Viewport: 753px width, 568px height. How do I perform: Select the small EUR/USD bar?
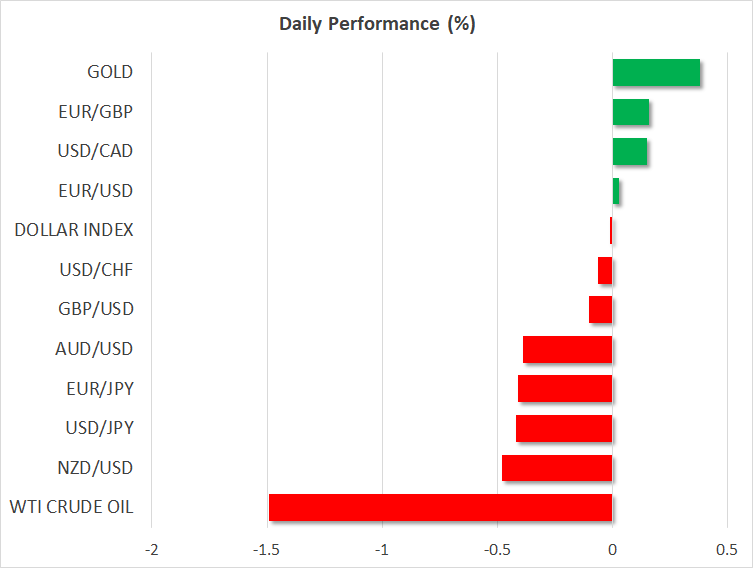(616, 191)
